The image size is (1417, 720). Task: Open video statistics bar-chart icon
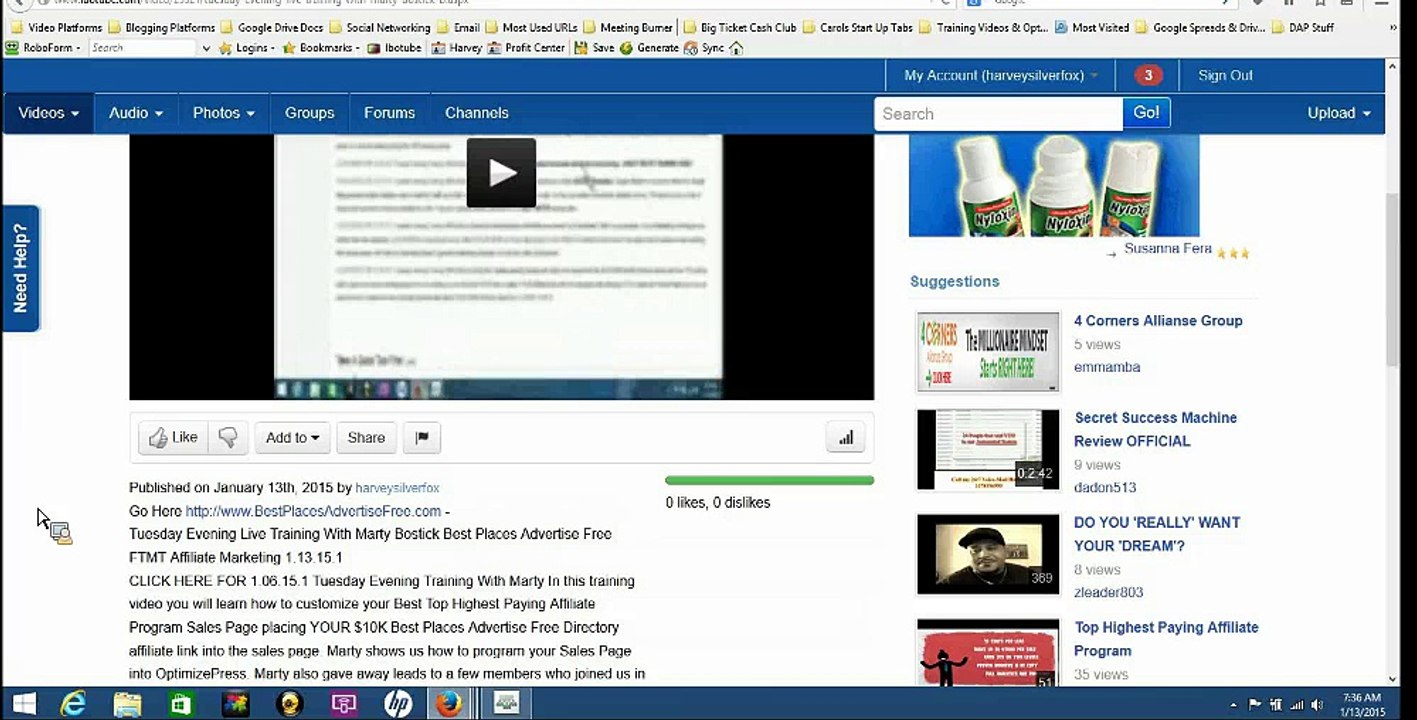pyautogui.click(x=846, y=437)
